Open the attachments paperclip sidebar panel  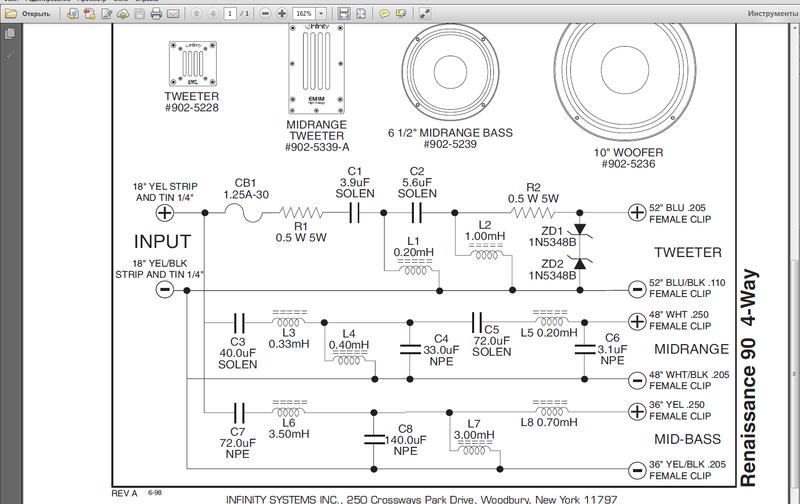tap(10, 55)
